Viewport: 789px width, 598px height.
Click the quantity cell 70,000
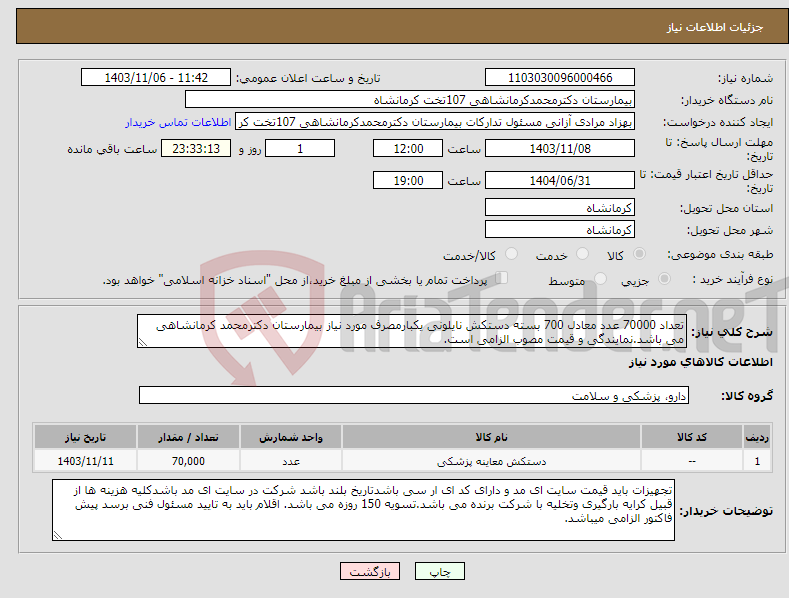tap(188, 461)
